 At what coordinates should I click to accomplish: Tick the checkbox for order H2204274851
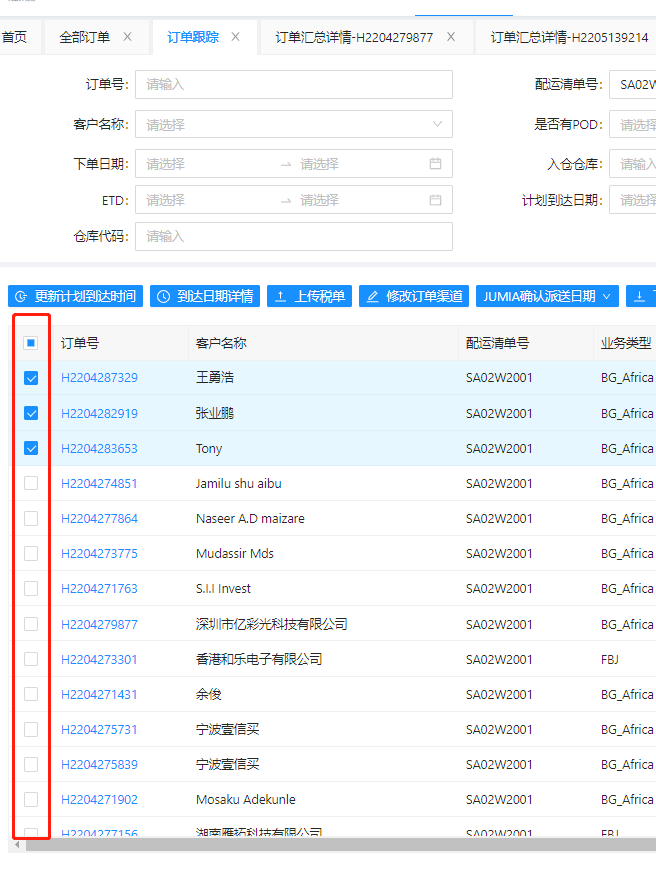[31, 483]
